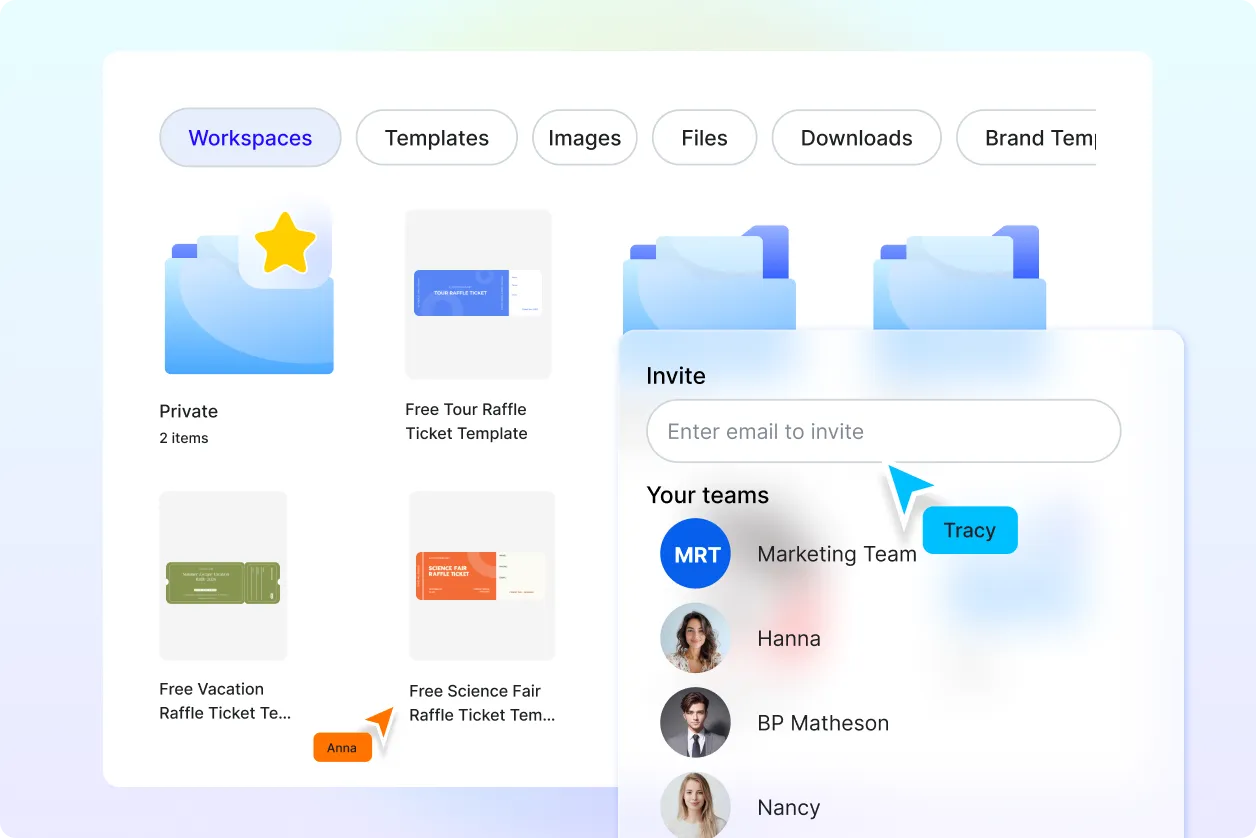Click Hanna's profile avatar
The width and height of the screenshot is (1256, 838).
tap(695, 638)
